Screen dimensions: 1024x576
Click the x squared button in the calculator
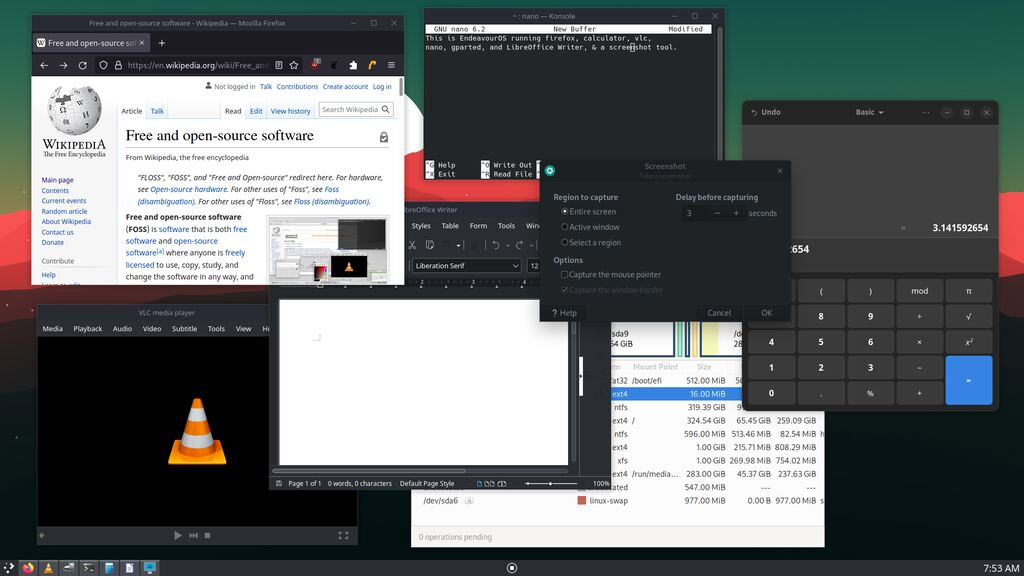[x=968, y=342]
